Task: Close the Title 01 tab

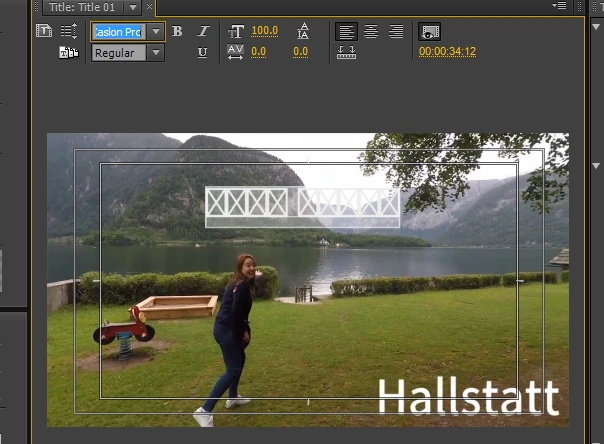Action: coord(149,7)
